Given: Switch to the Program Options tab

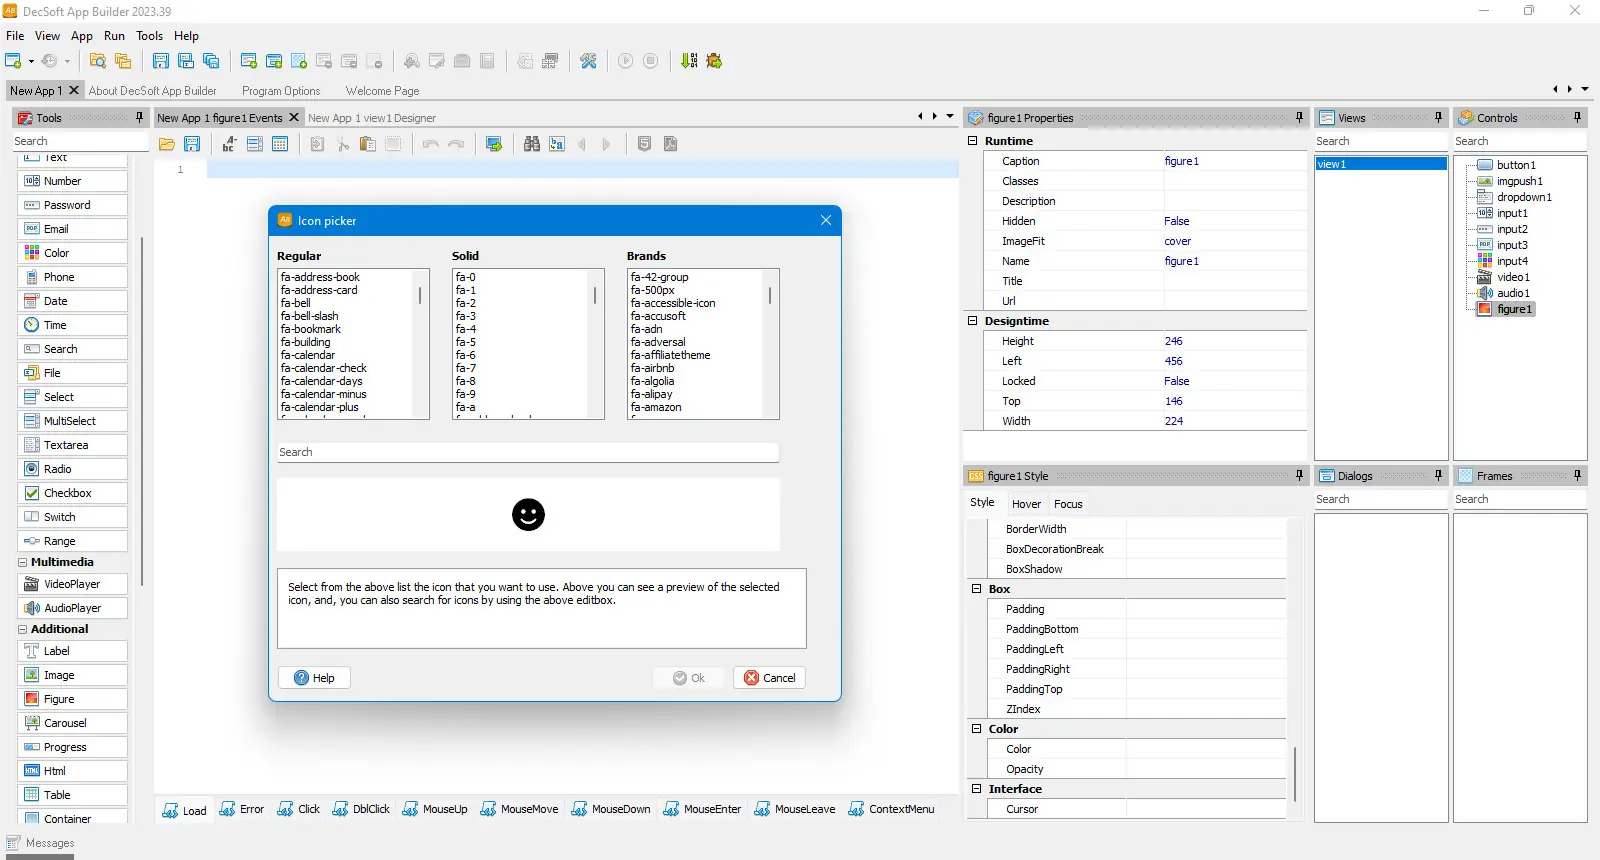Looking at the screenshot, I should click(x=281, y=90).
